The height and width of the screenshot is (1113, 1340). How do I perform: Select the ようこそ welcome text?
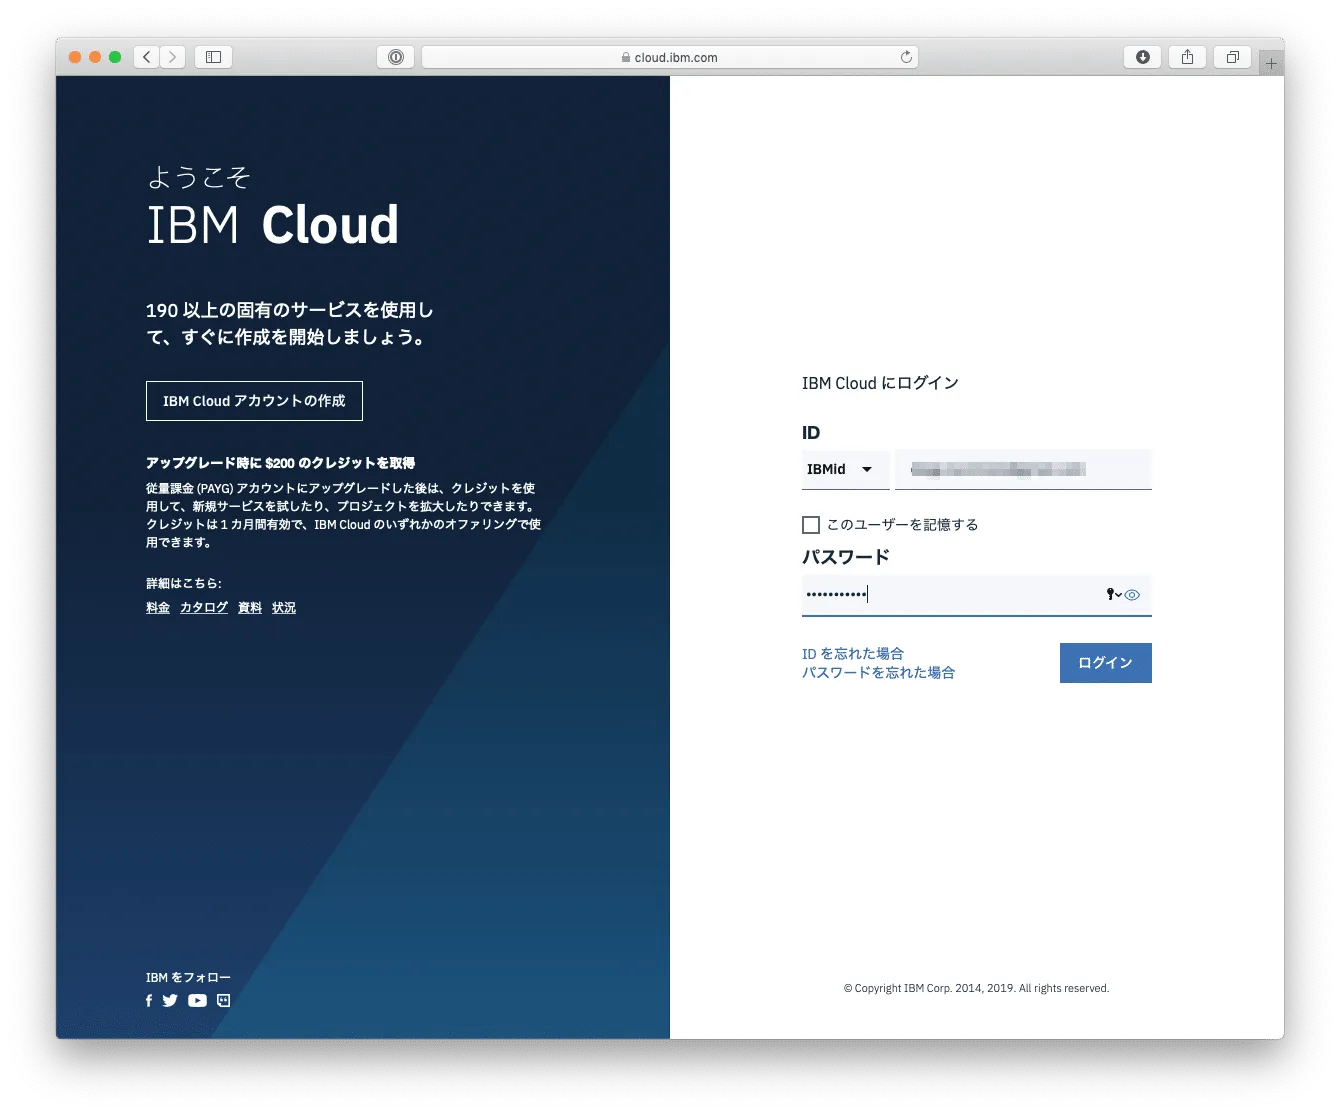coord(198,177)
